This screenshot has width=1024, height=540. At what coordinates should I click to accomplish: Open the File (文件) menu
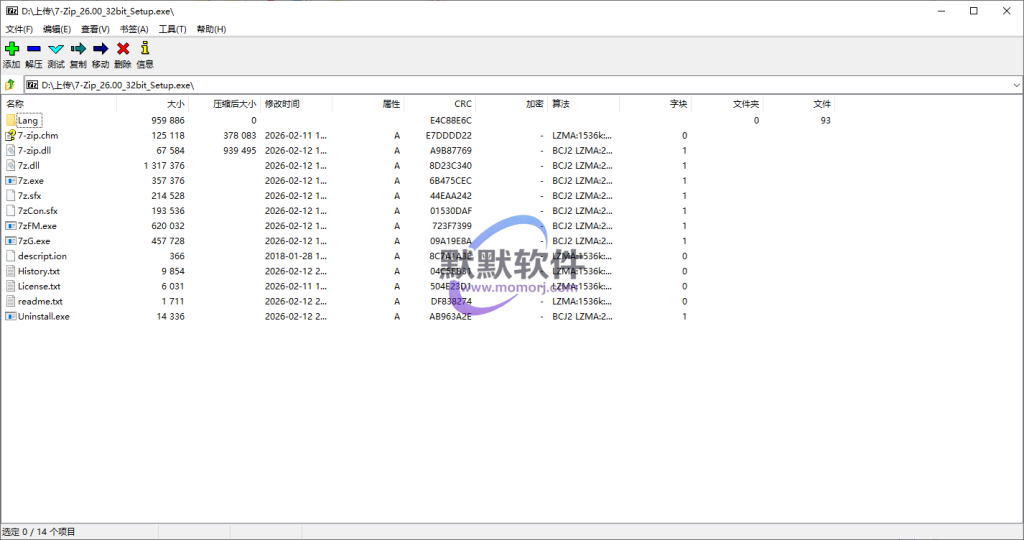pyautogui.click(x=19, y=29)
